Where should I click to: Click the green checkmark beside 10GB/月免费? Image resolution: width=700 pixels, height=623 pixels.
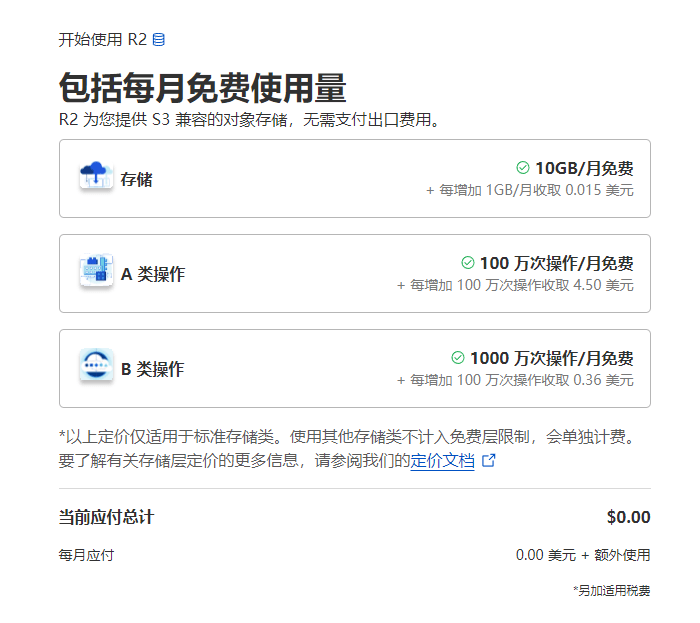point(522,168)
